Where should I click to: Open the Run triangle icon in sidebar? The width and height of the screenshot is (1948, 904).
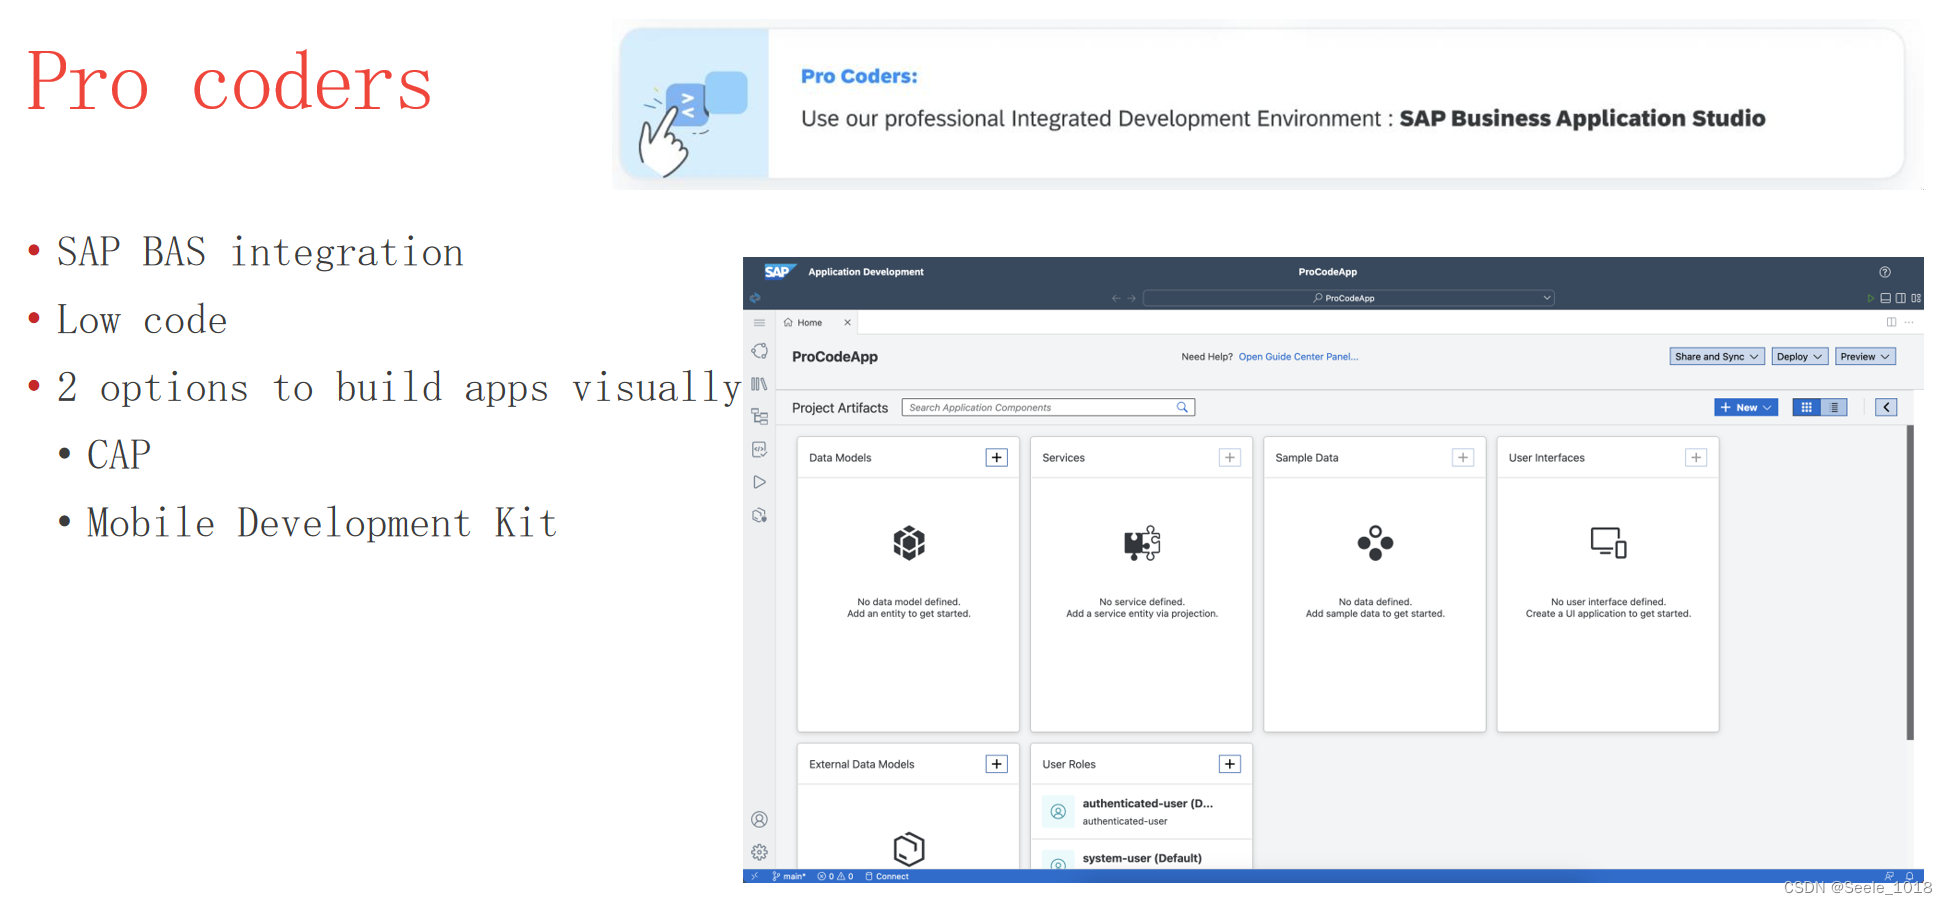(759, 482)
